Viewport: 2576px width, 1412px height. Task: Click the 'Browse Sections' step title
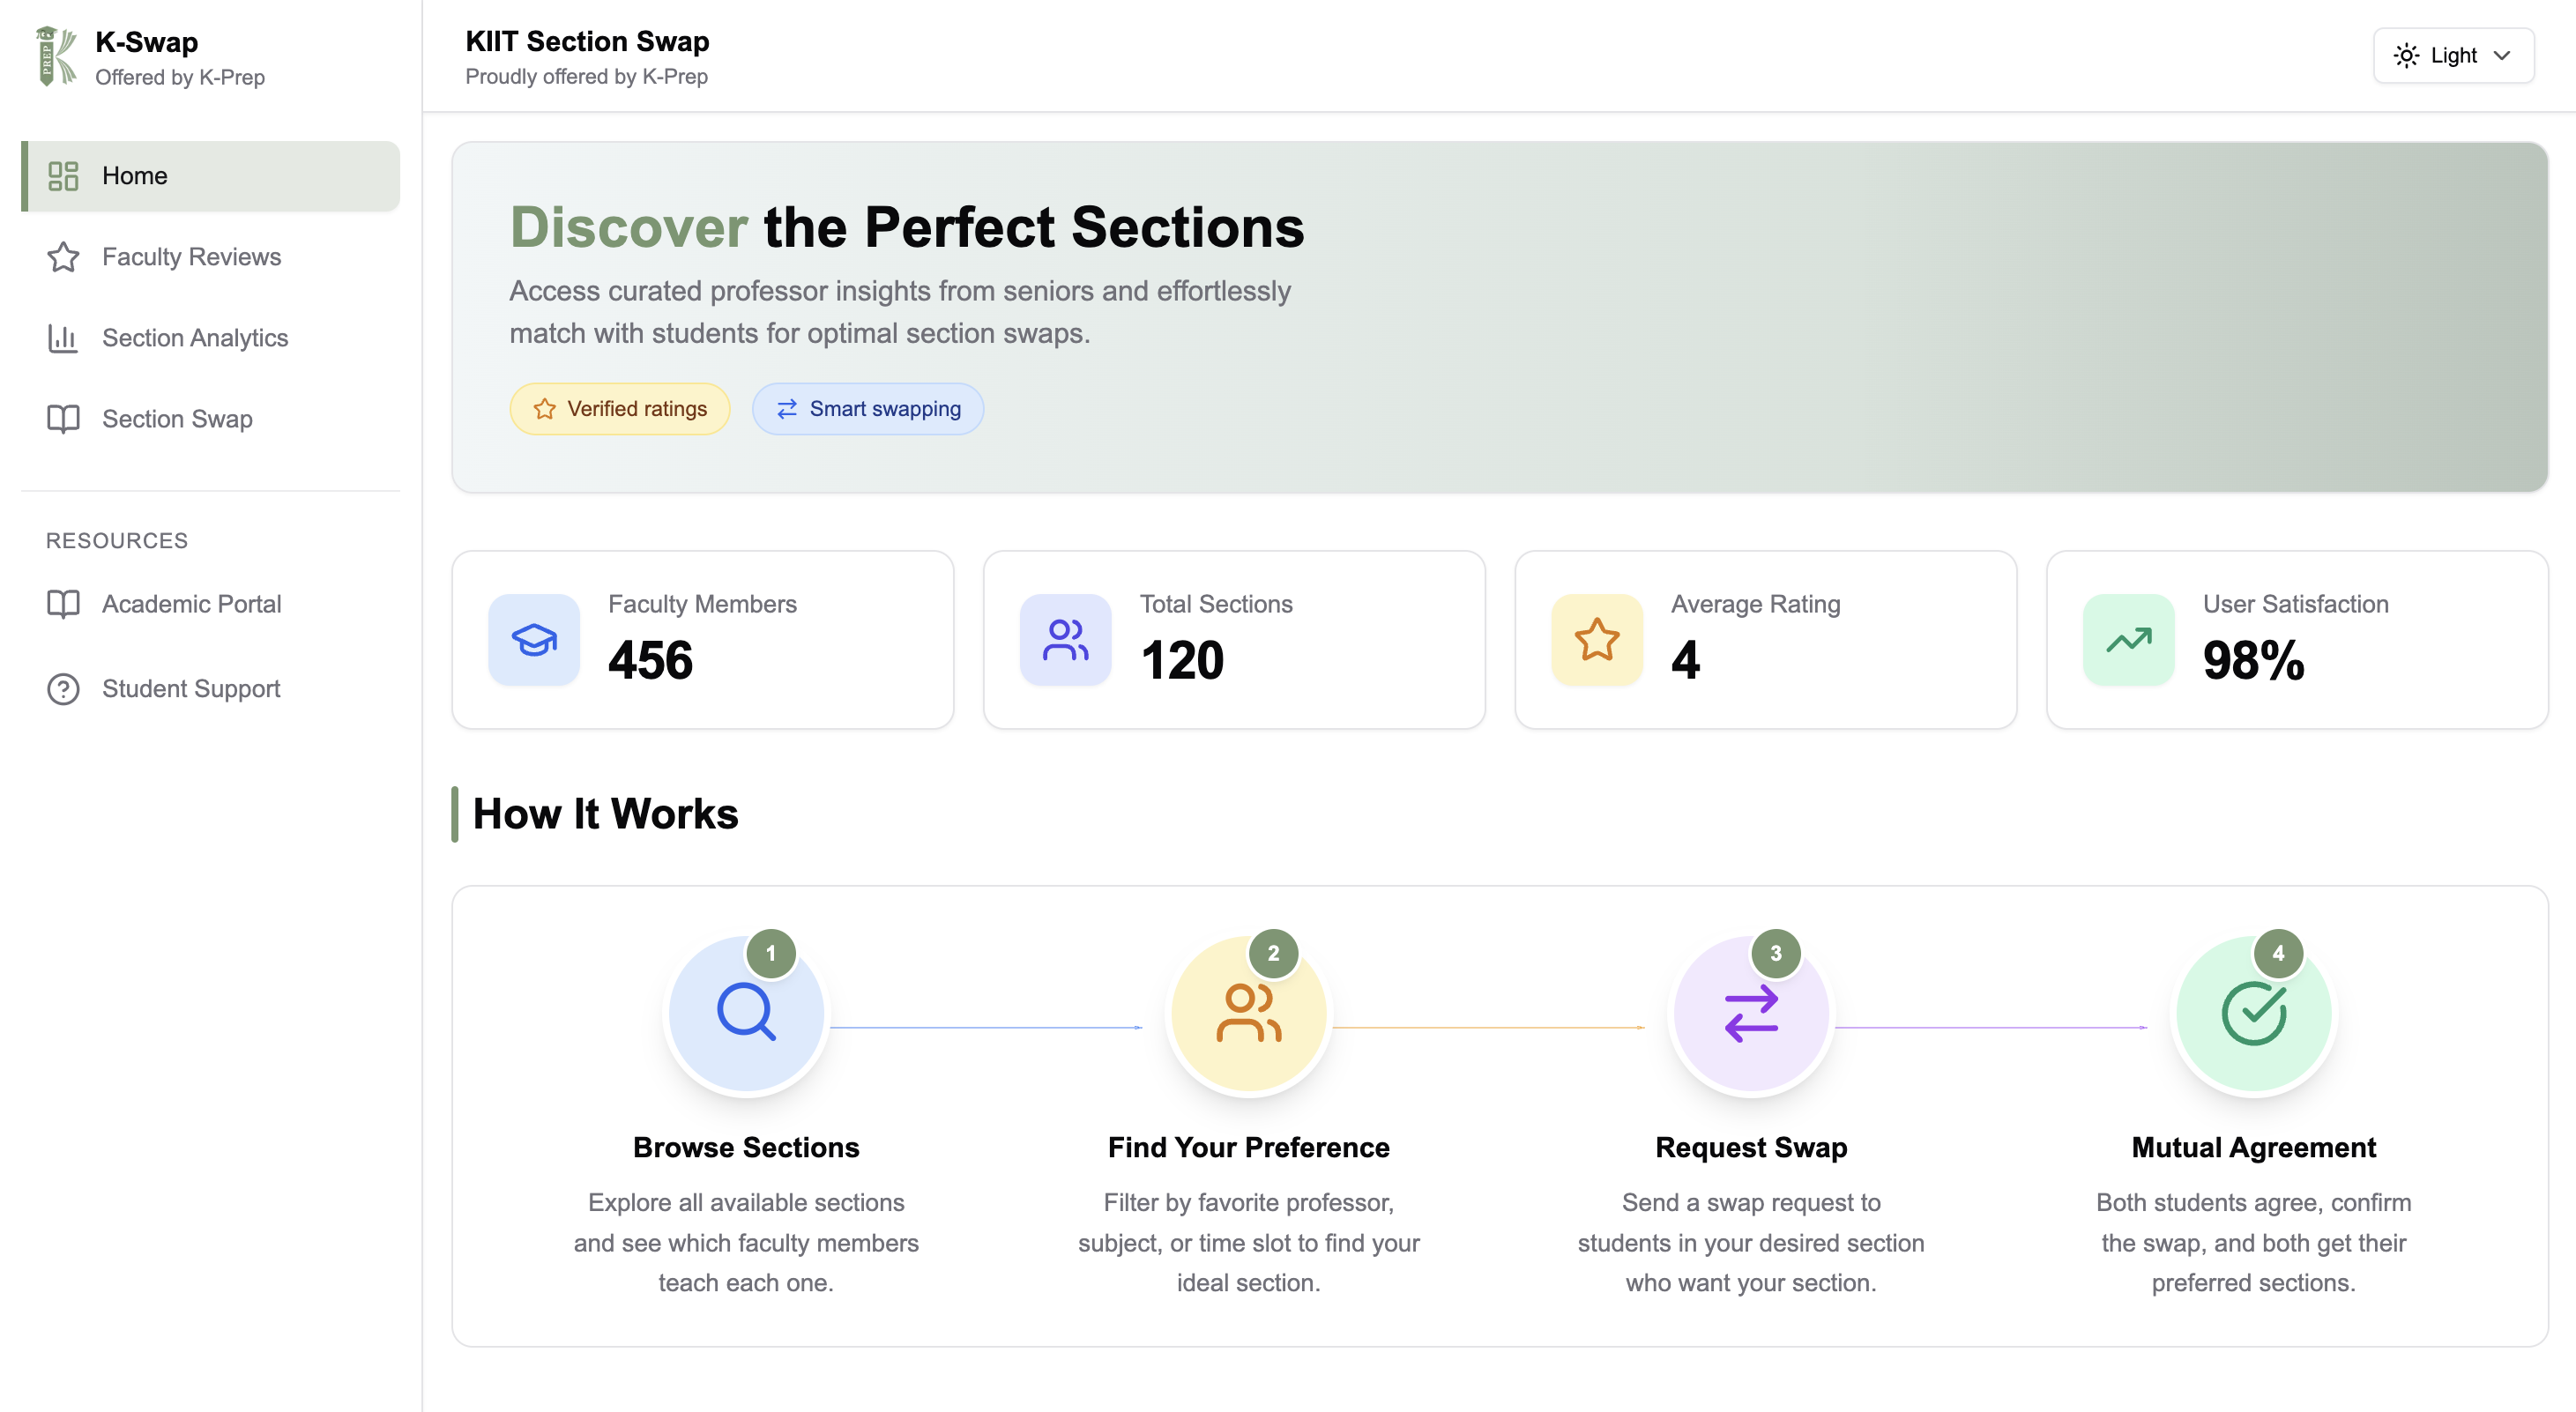[746, 1148]
